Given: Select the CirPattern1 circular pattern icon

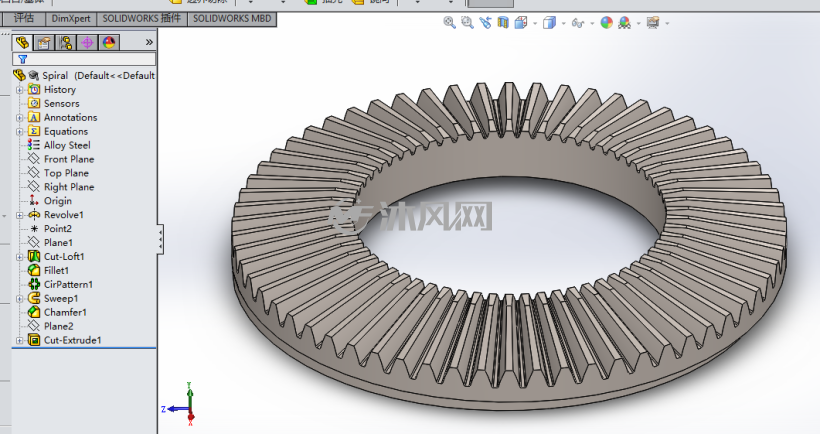Looking at the screenshot, I should point(34,284).
